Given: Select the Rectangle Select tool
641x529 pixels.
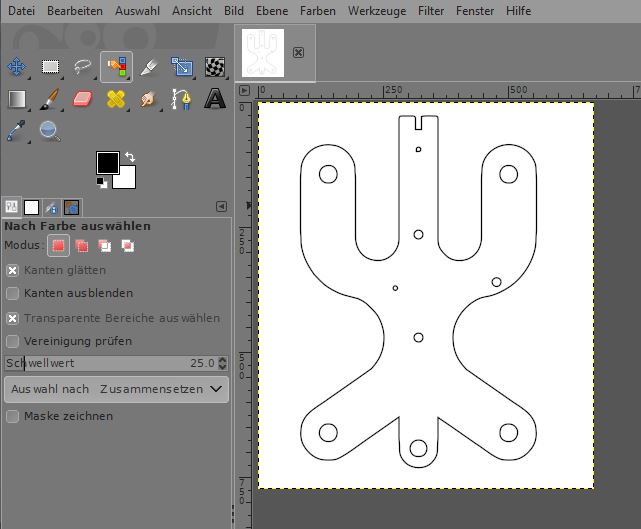Looking at the screenshot, I should click(x=50, y=67).
